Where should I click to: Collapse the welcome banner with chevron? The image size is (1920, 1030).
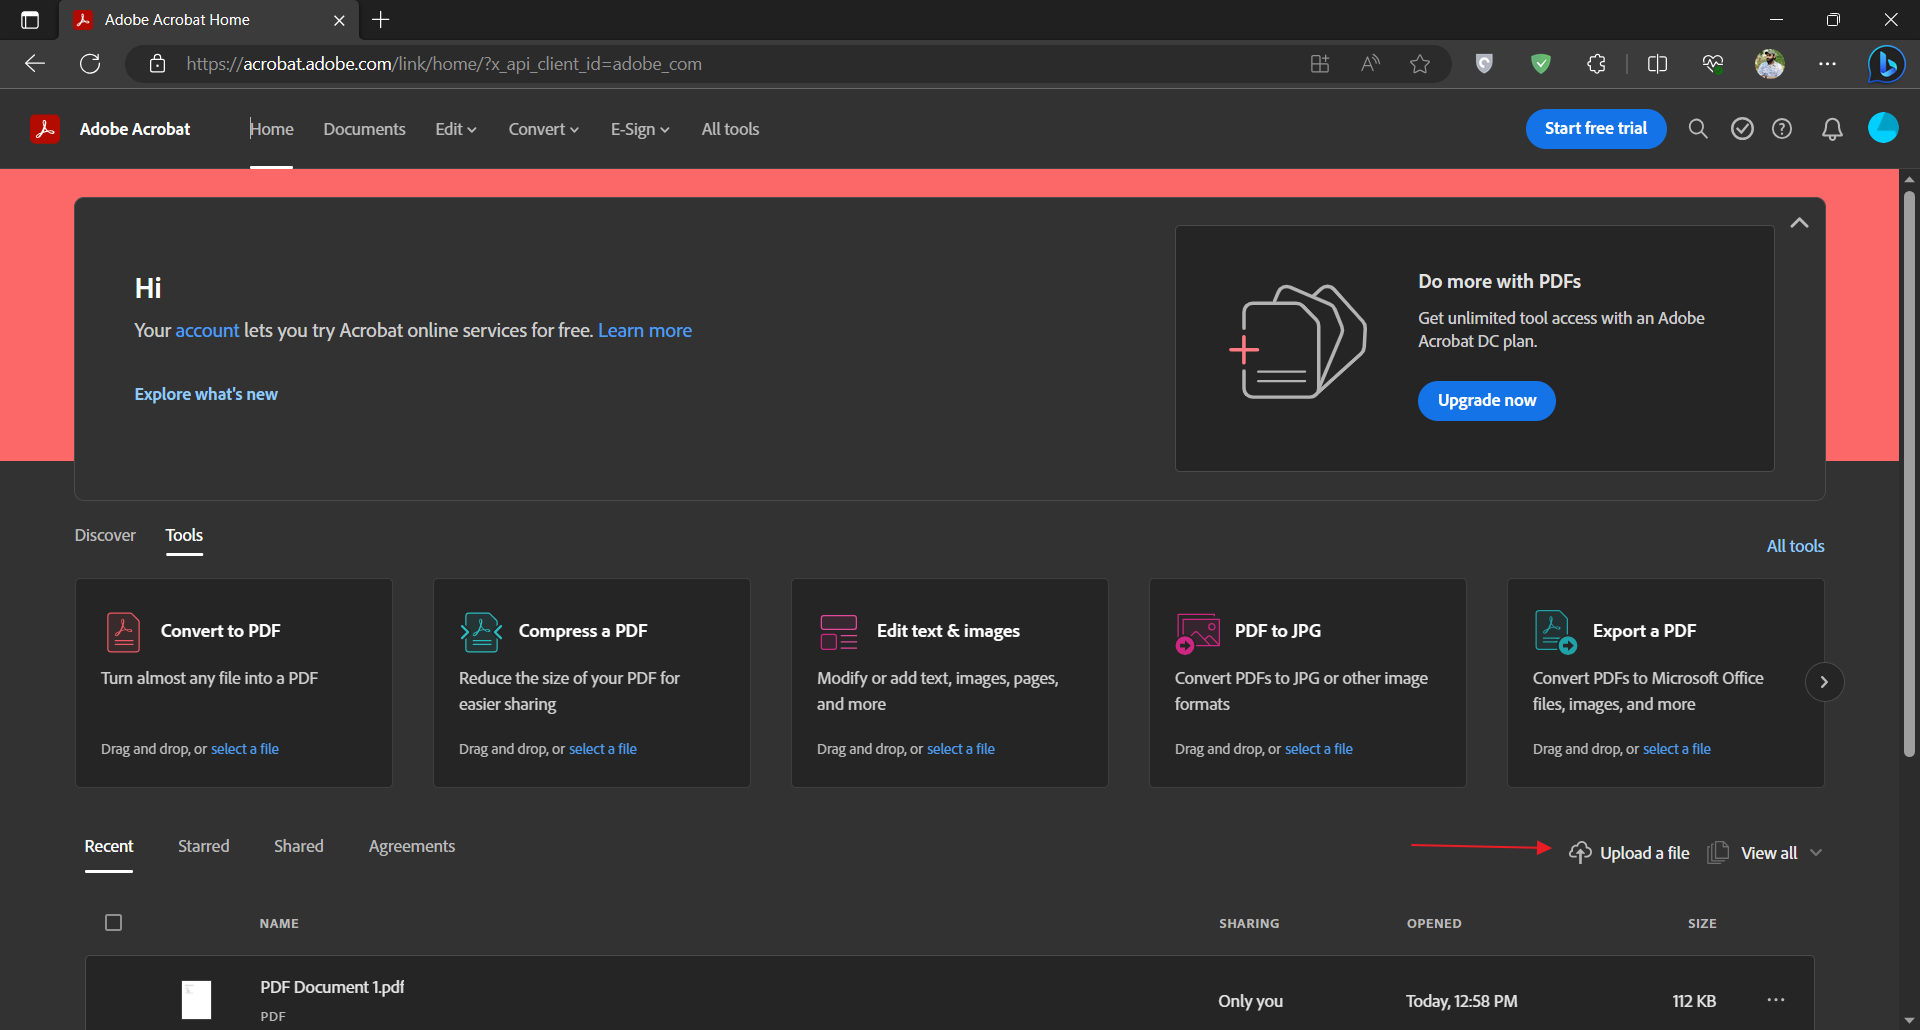coord(1799,223)
